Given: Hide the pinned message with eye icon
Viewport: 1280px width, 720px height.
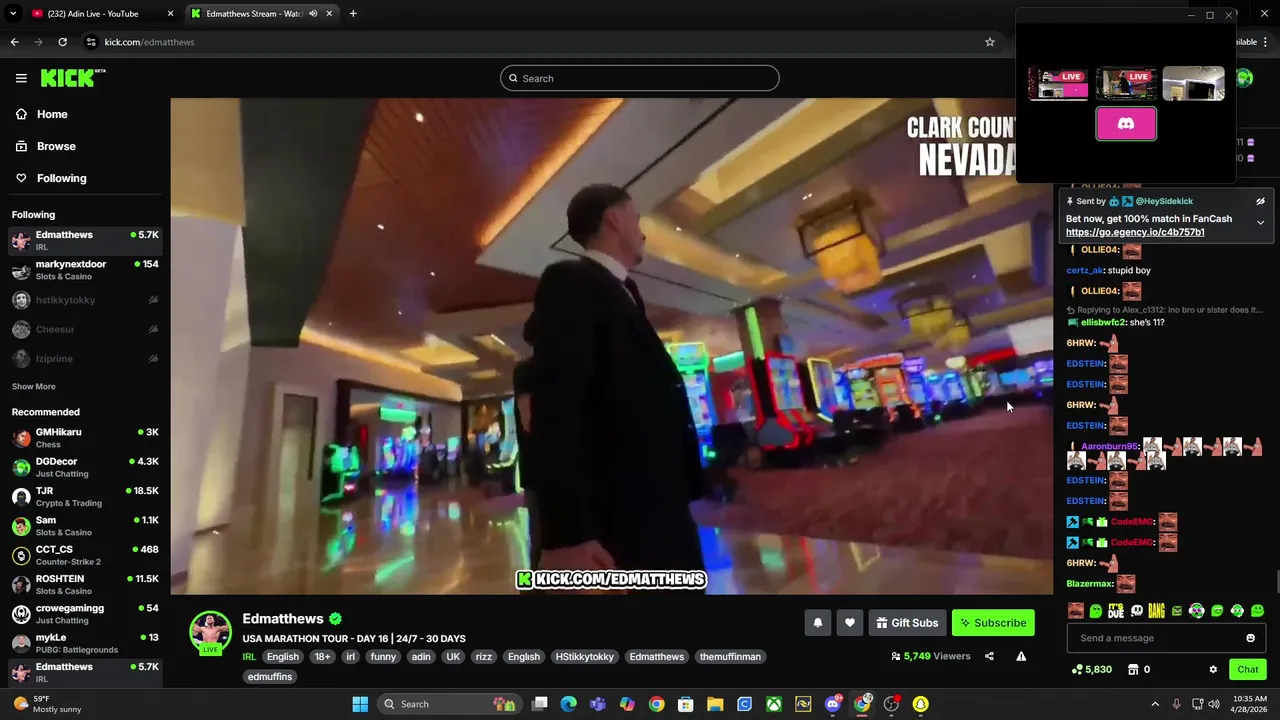Looking at the screenshot, I should coord(1260,201).
